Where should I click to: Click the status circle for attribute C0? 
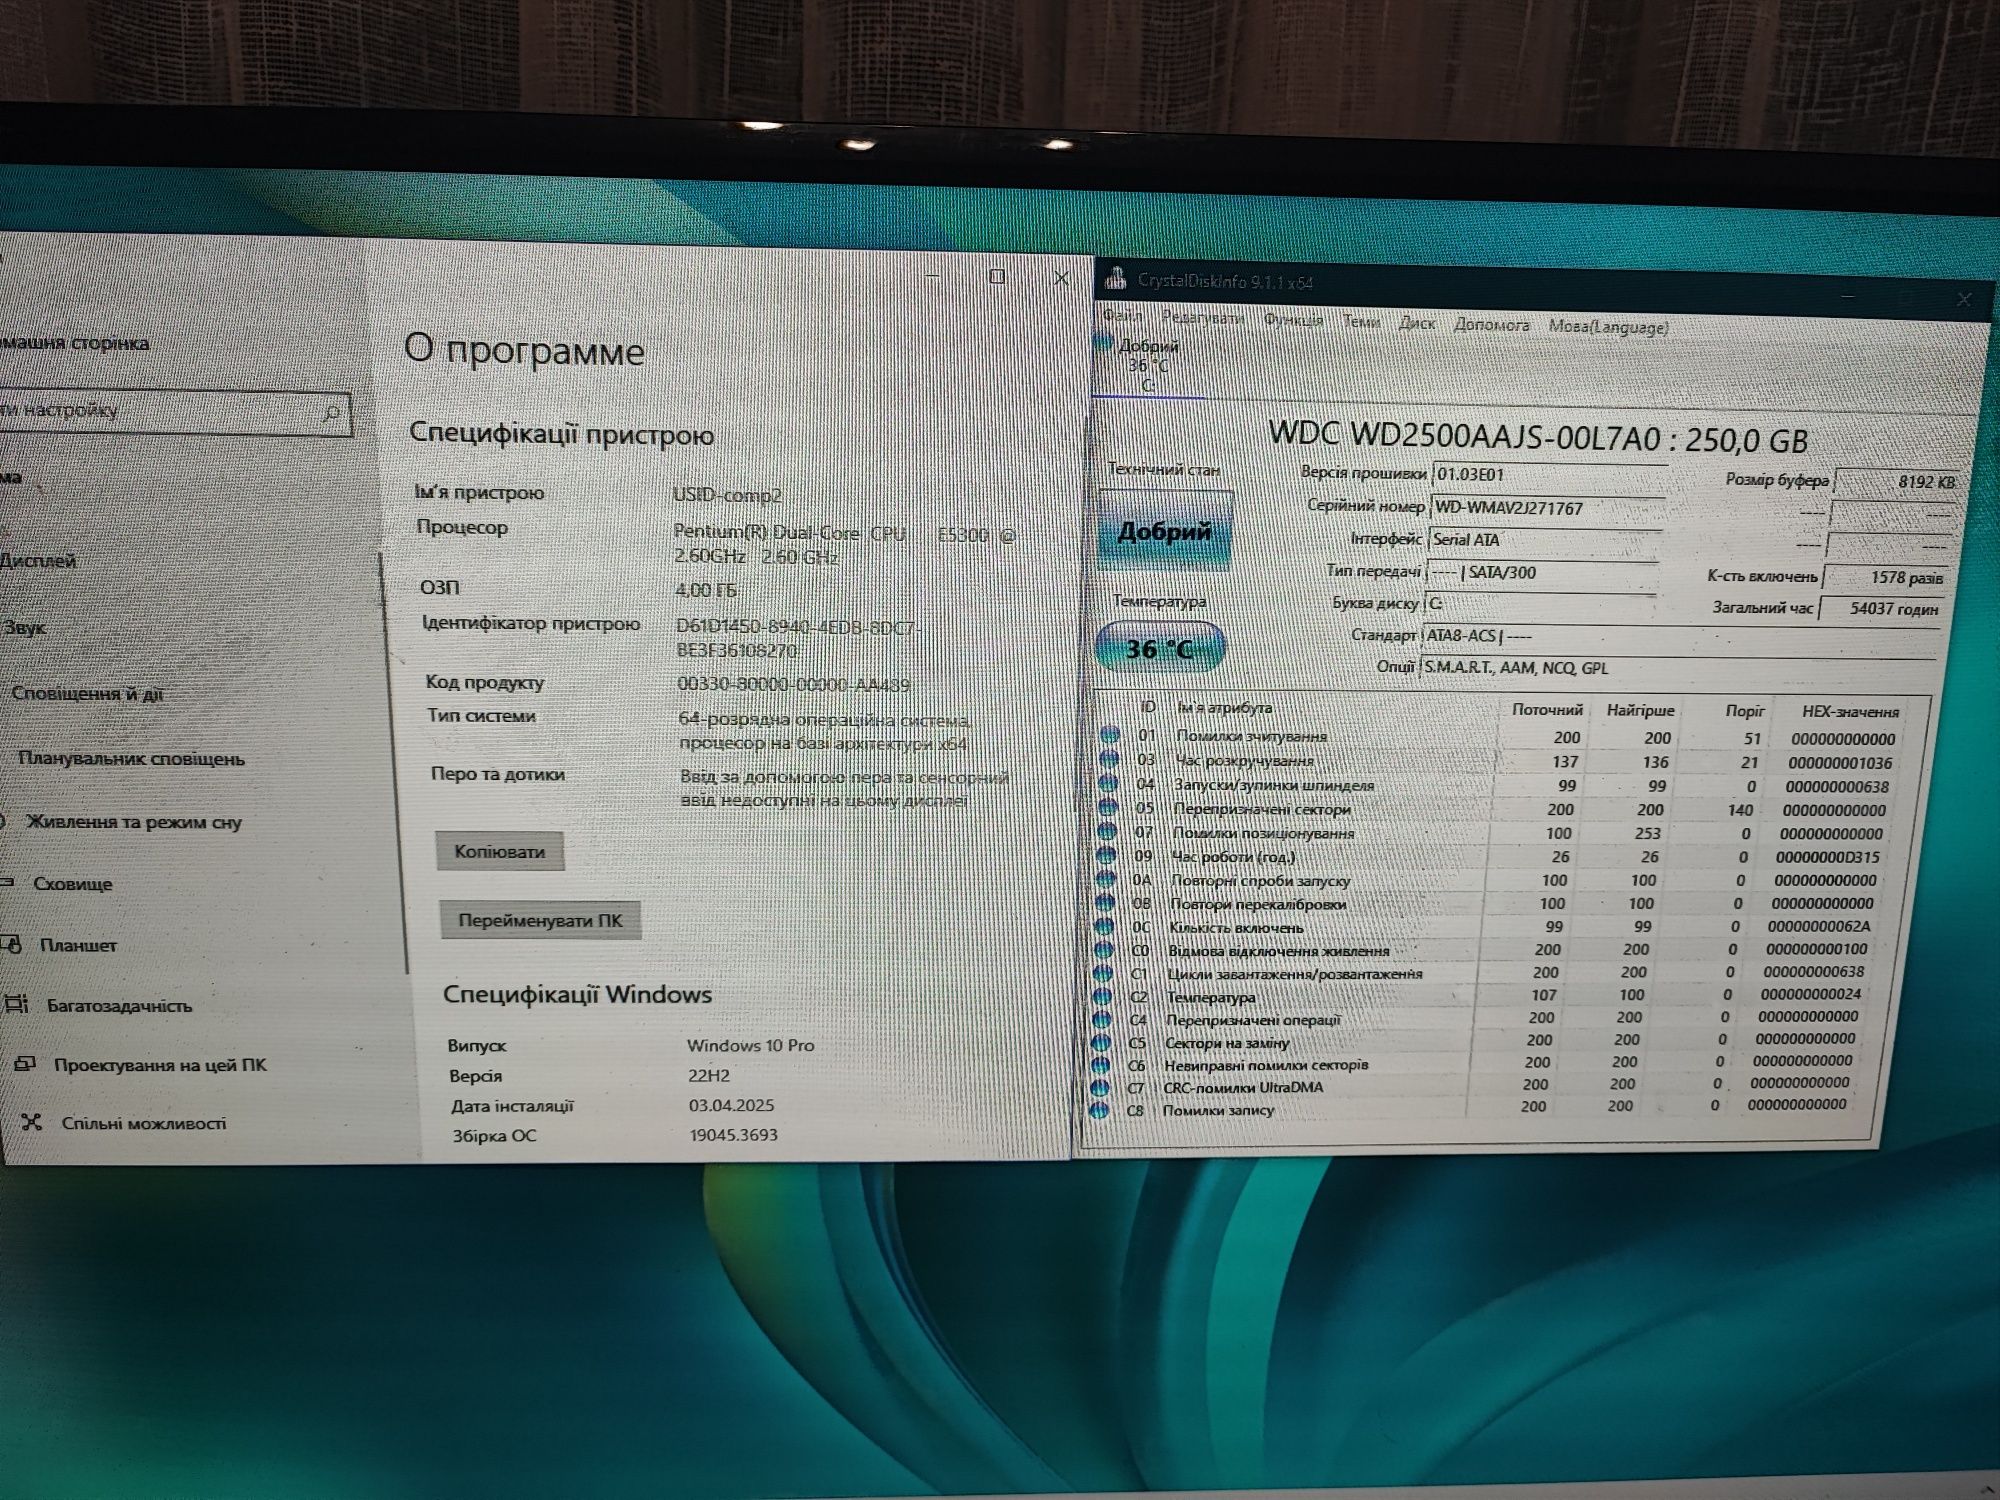click(1103, 950)
